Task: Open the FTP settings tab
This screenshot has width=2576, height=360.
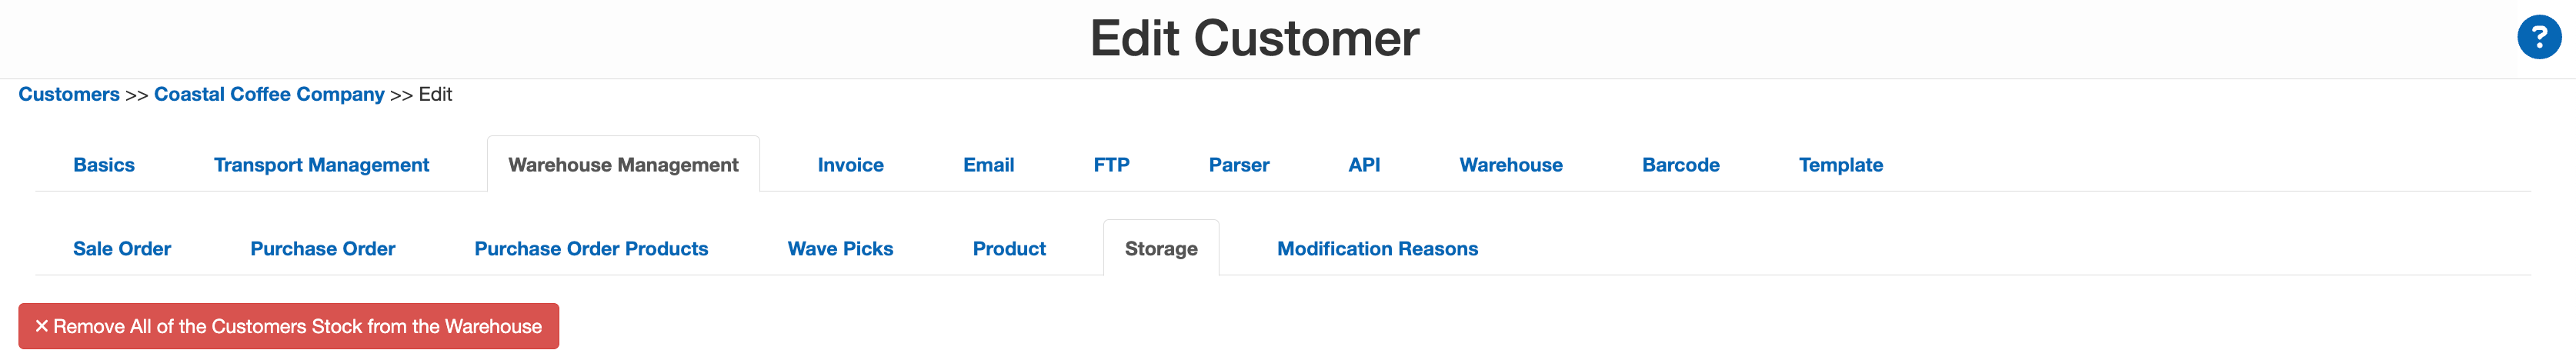Action: tap(1111, 165)
